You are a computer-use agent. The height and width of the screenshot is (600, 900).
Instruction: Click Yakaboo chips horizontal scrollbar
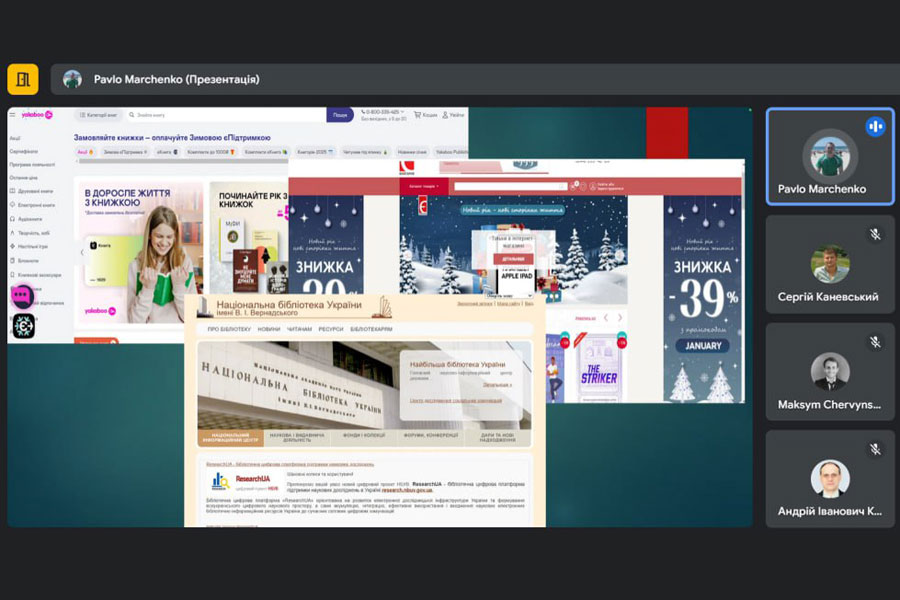184,161
